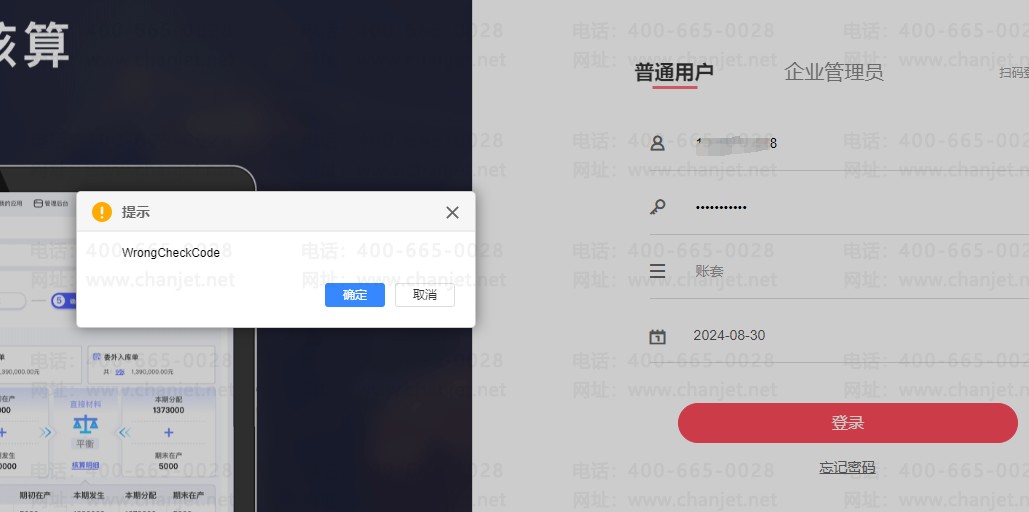Switch to the 普通用户 tab

coord(674,72)
